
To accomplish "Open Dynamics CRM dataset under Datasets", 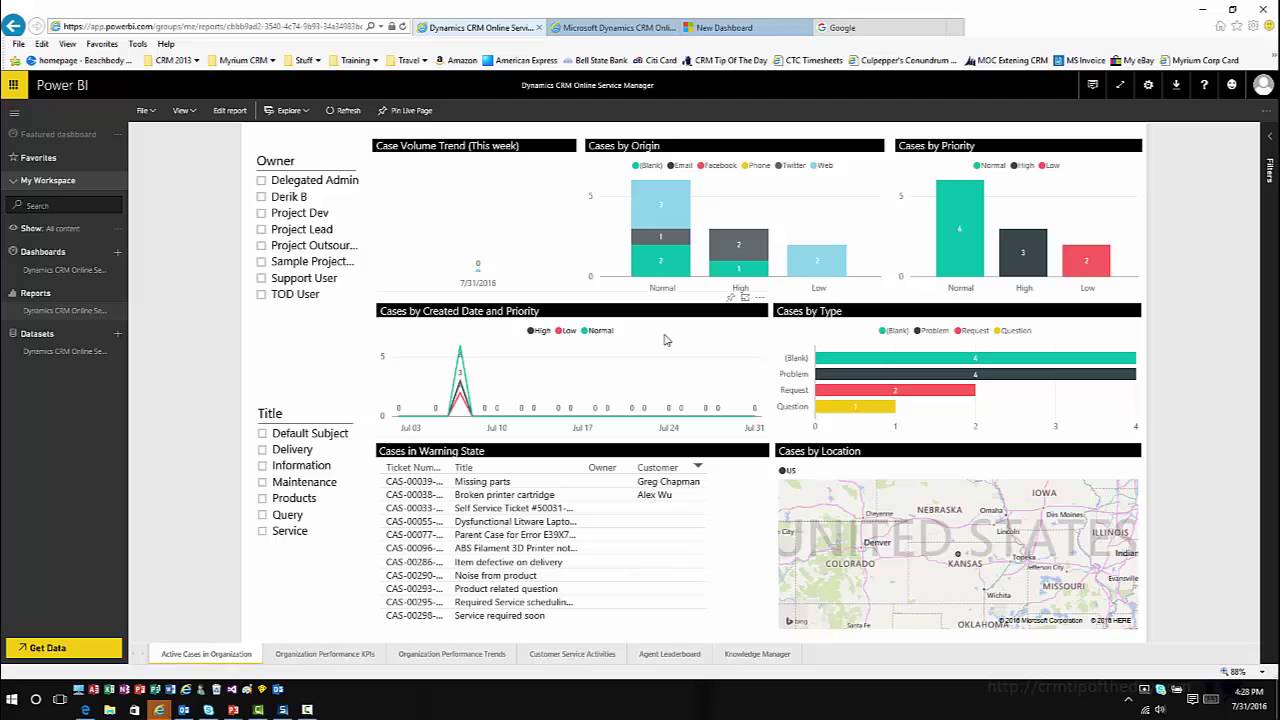I will (x=65, y=352).
